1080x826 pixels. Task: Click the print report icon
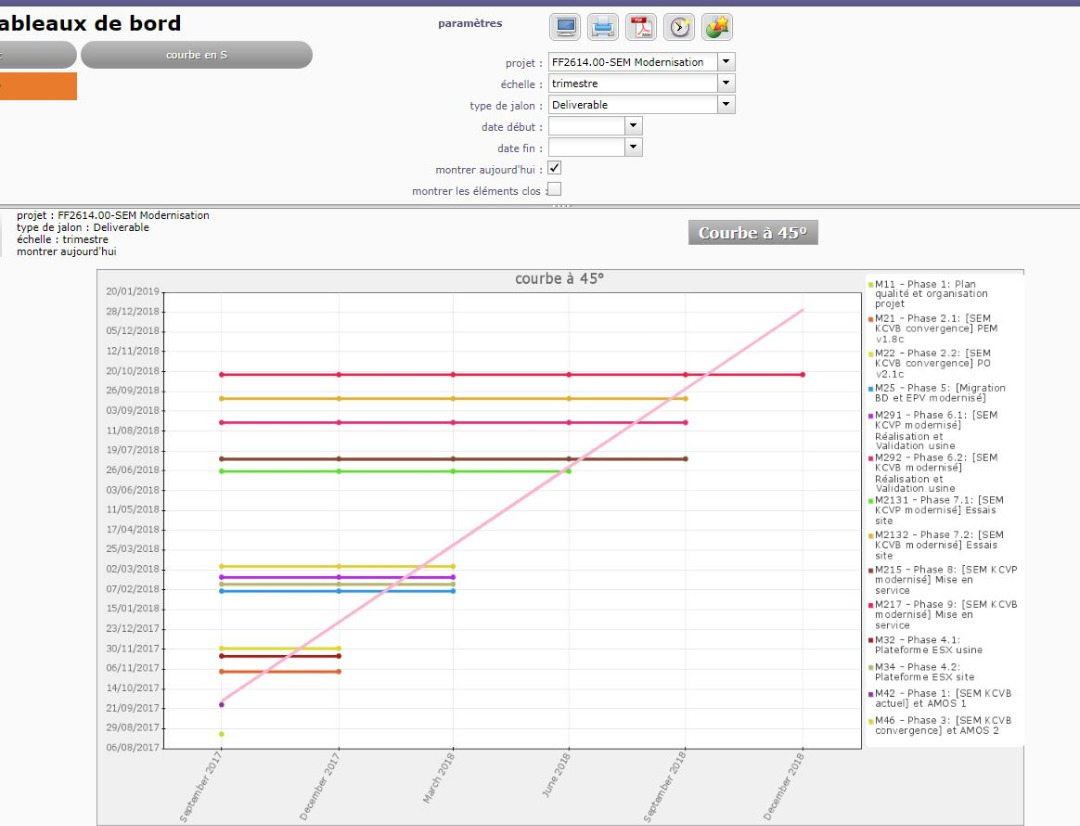(603, 27)
